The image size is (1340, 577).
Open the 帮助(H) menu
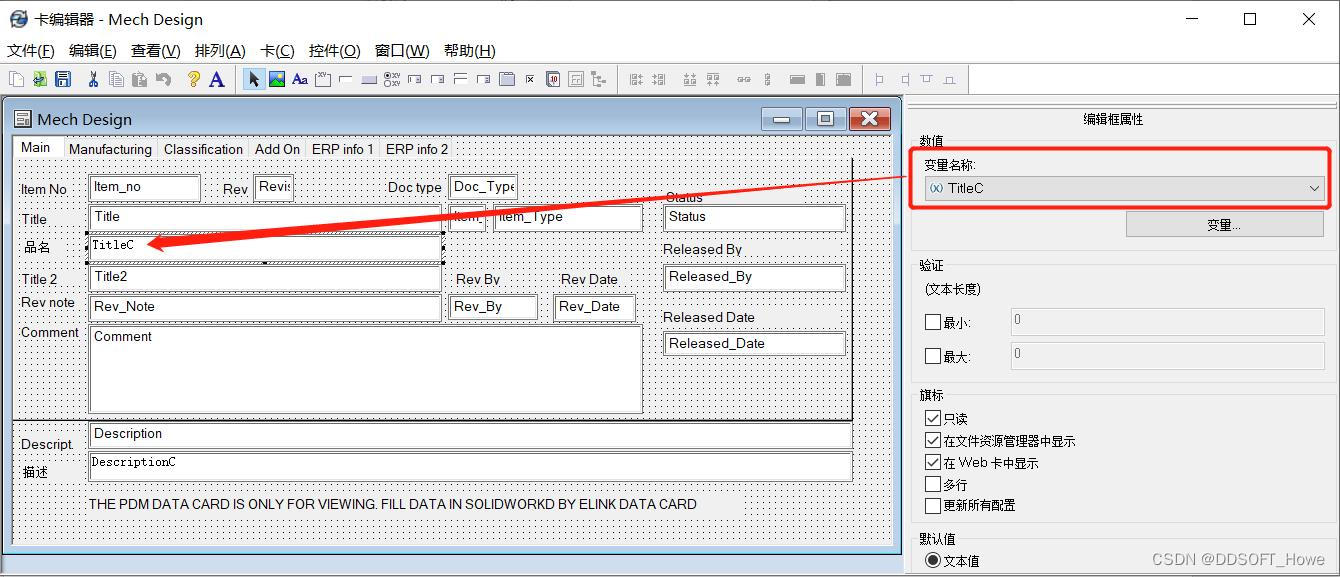tap(469, 50)
